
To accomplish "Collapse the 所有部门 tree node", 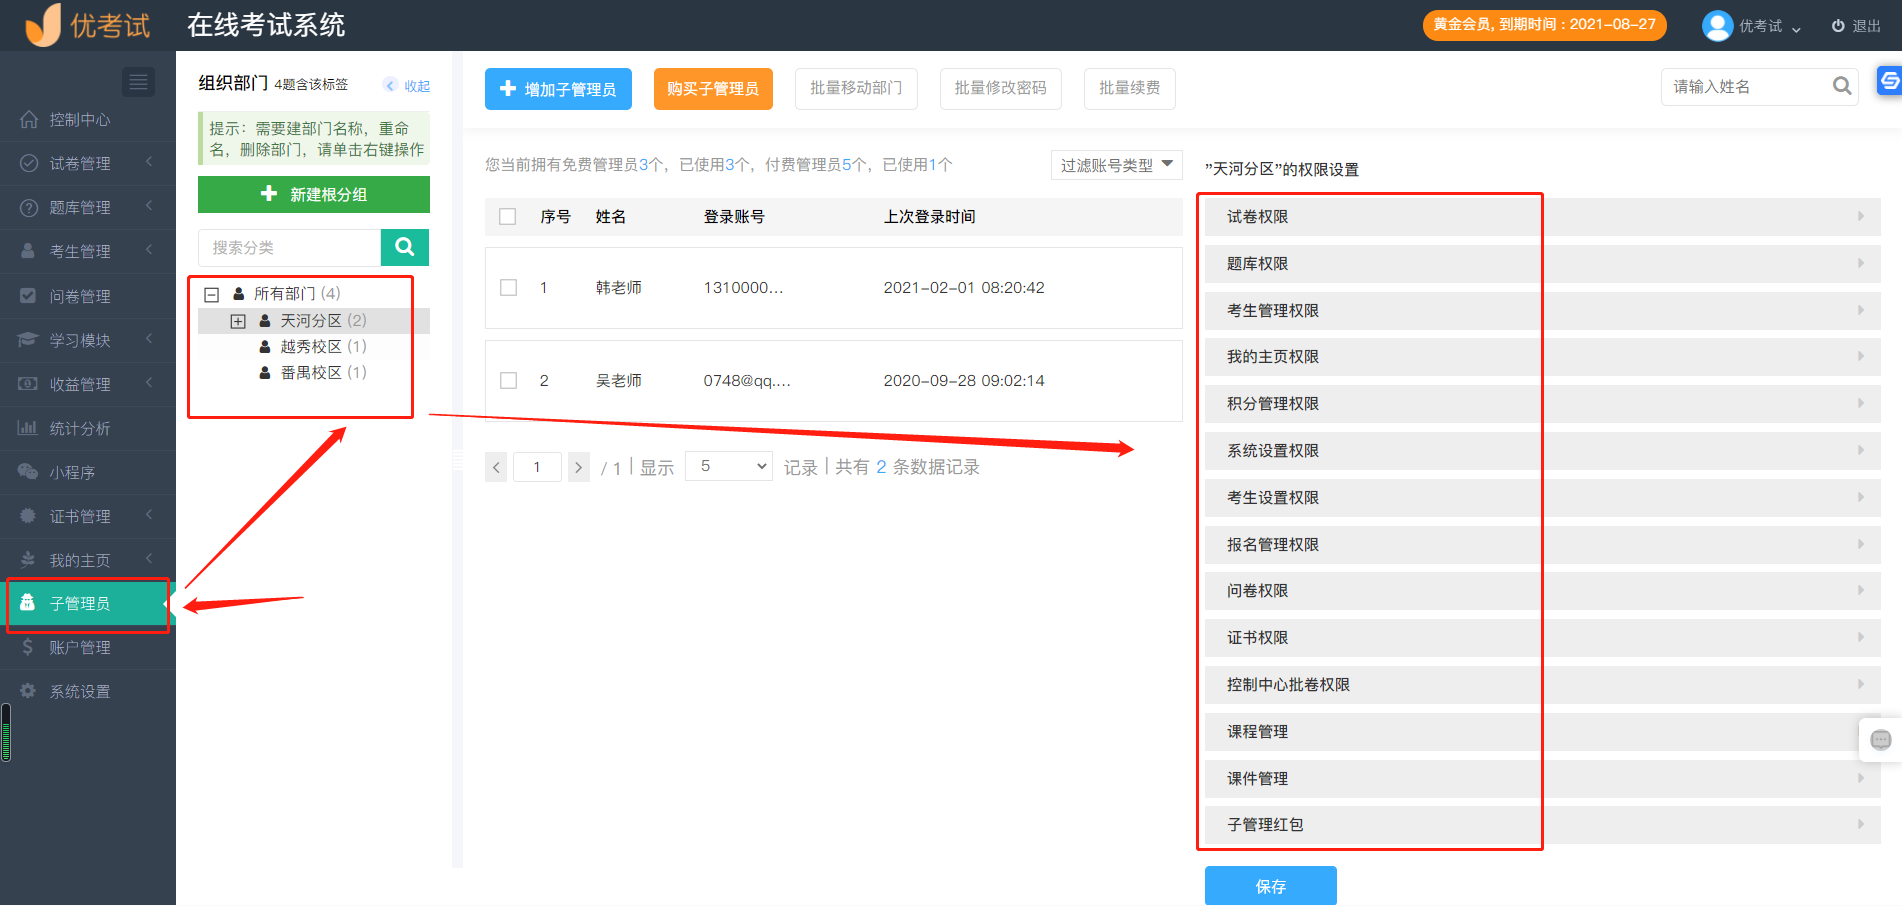I will (x=211, y=294).
